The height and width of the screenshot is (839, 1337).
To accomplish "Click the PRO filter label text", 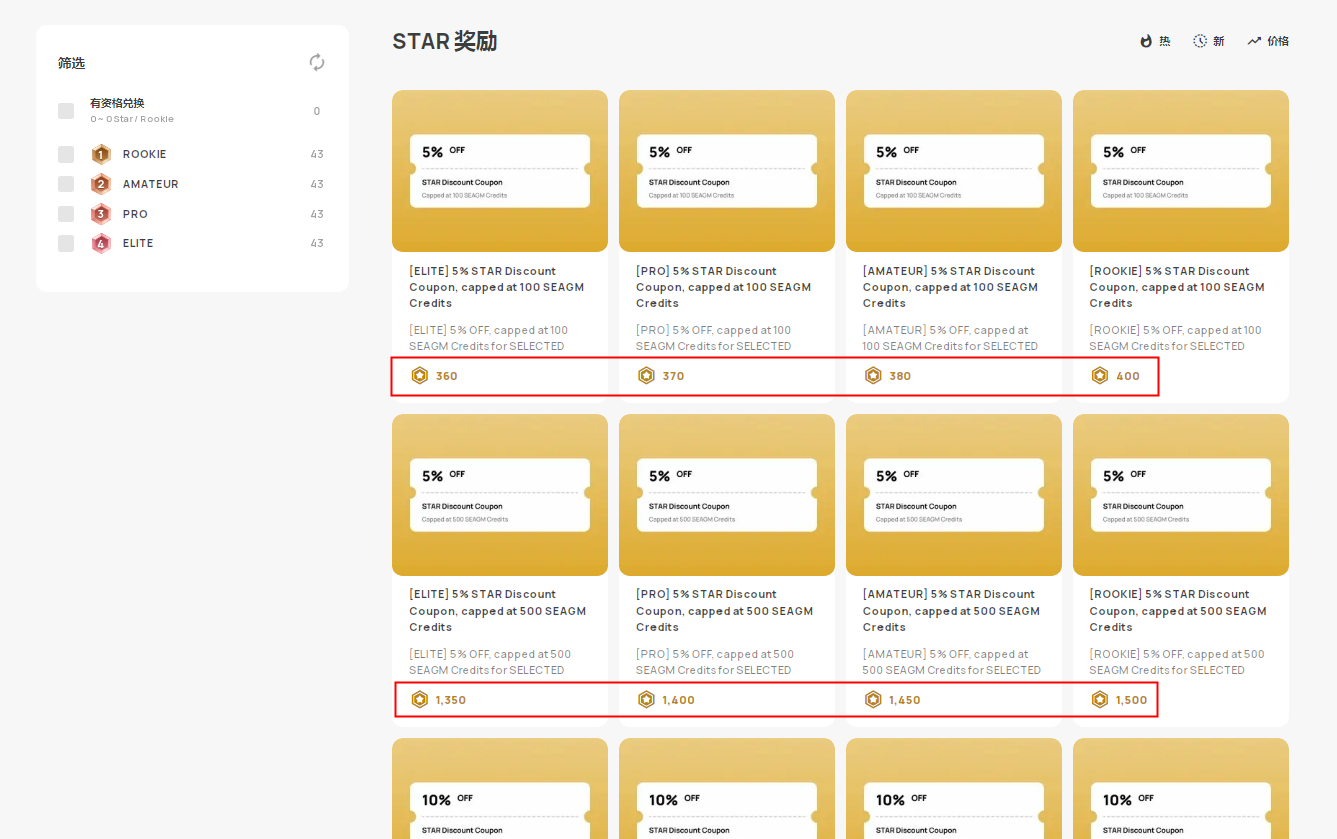I will point(135,214).
